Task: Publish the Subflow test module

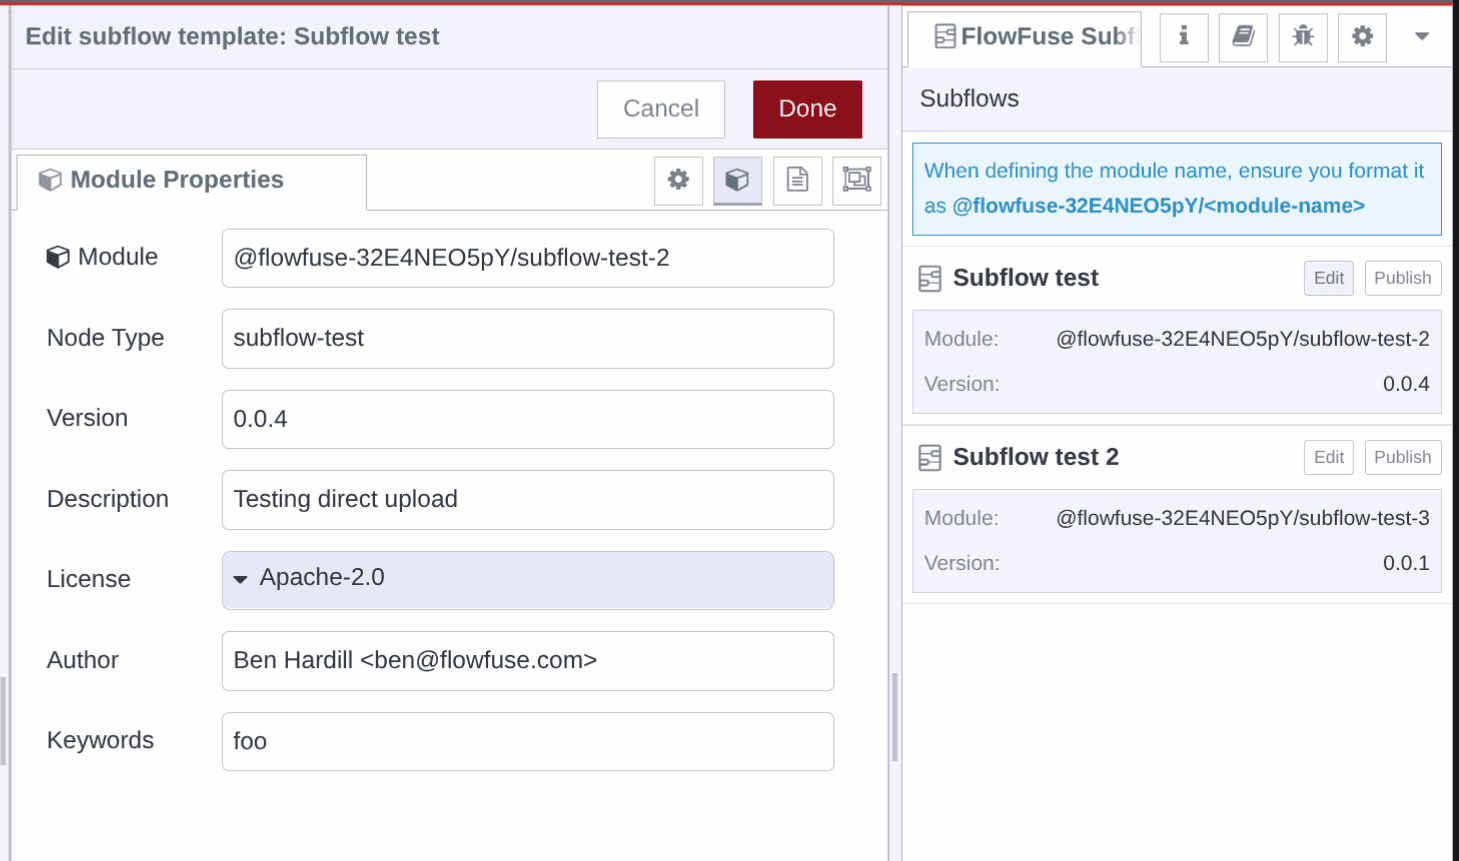Action: pyautogui.click(x=1401, y=278)
